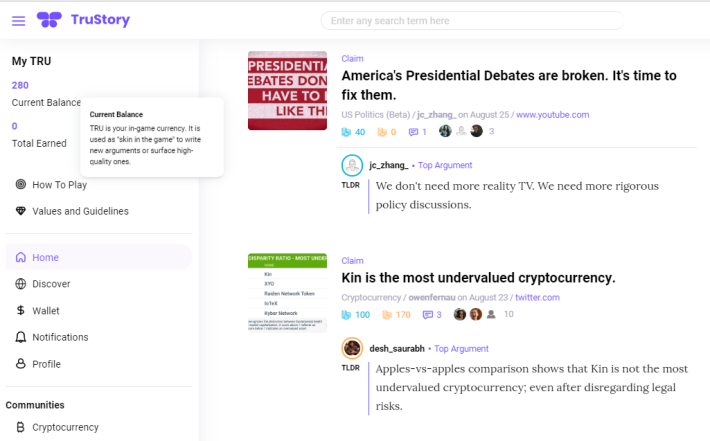Screen dimensions: 710x441
Task: Select Home in sidebar
Action: point(99,257)
